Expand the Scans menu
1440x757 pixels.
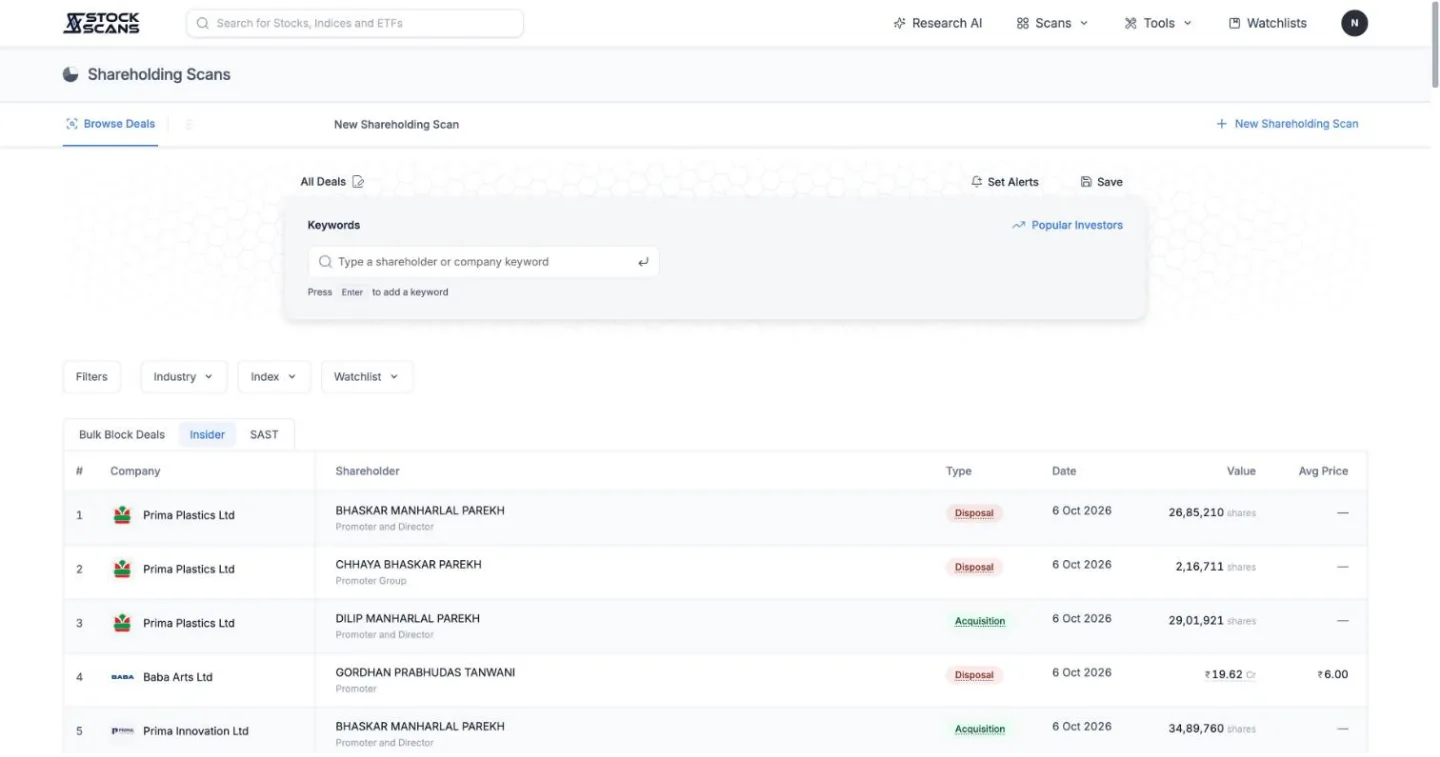(1052, 23)
